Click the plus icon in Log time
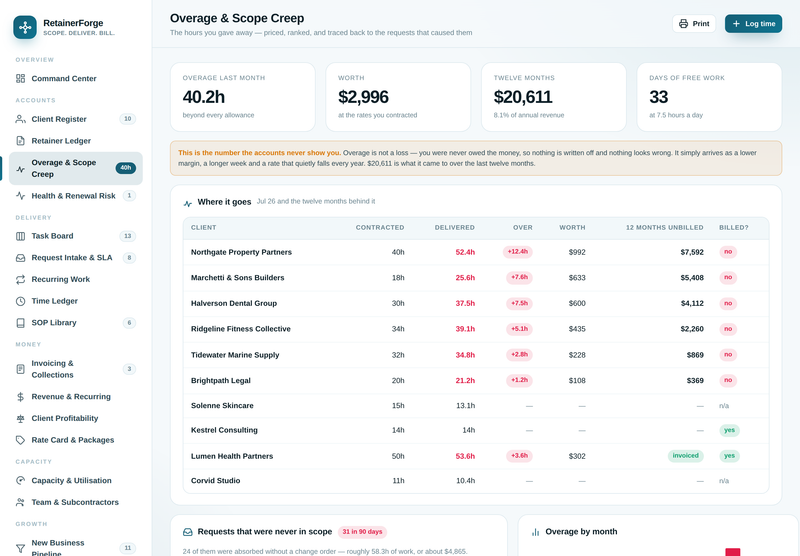 point(736,23)
